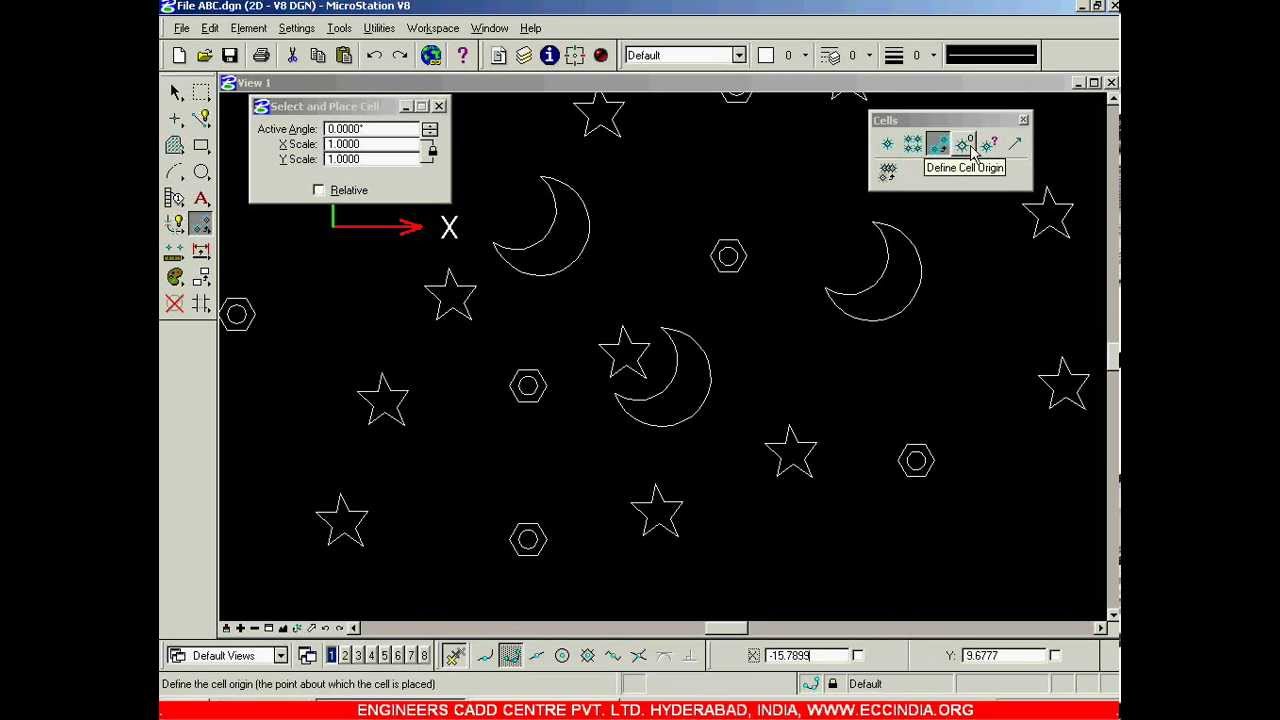Enable the Relative checkbox
Screen dimensions: 1280x720
click(x=319, y=190)
